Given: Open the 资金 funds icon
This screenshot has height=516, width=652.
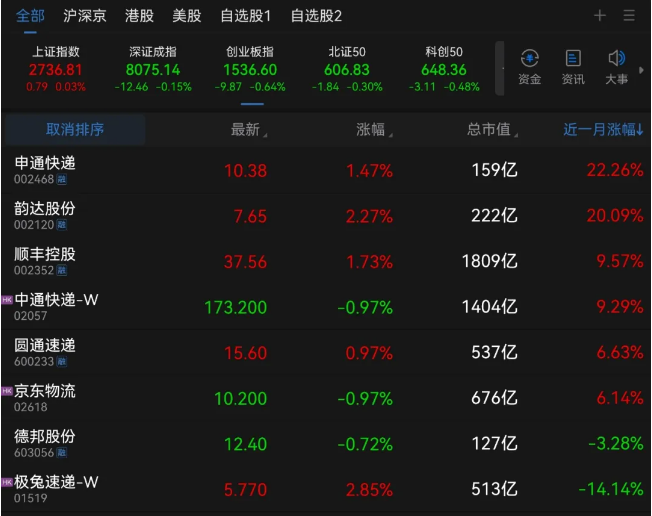Looking at the screenshot, I should click(529, 67).
